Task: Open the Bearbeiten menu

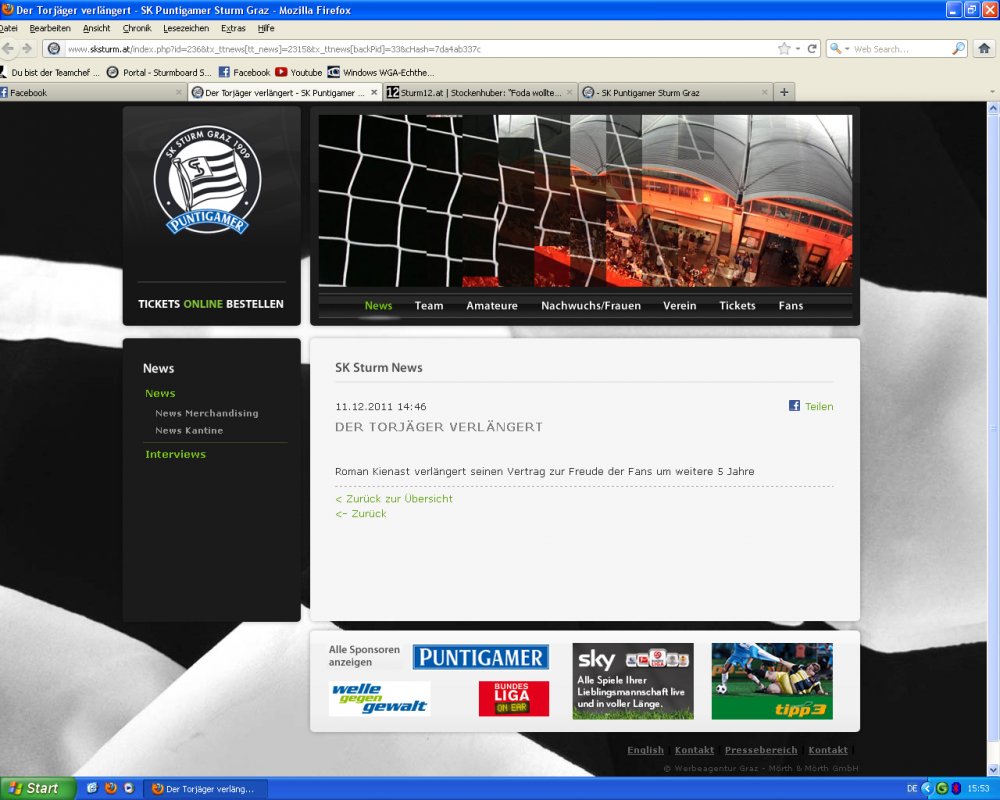Action: coord(50,28)
